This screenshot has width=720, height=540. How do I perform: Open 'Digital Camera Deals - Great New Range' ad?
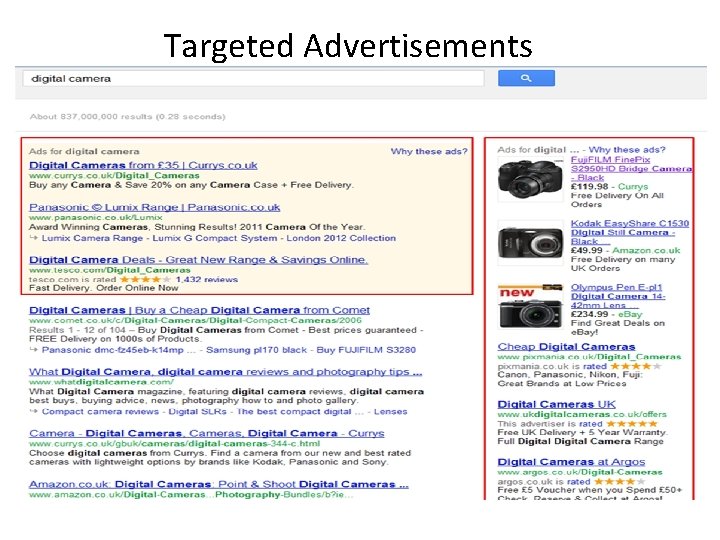198,260
